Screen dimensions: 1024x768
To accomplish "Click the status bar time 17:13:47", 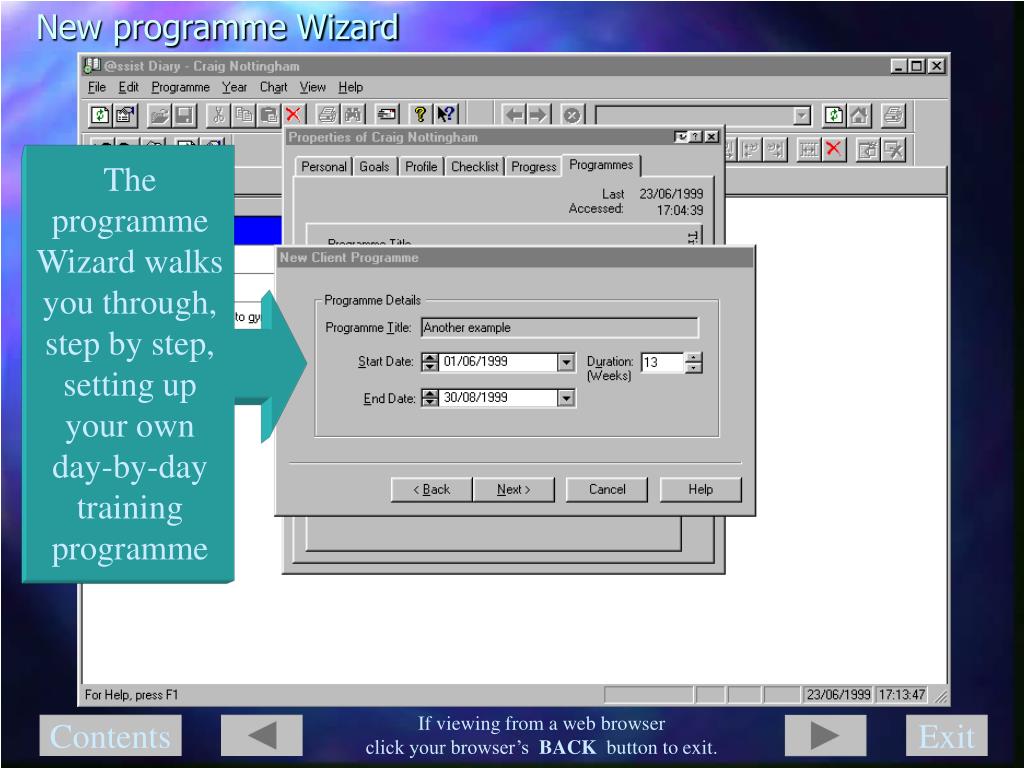I will [901, 694].
